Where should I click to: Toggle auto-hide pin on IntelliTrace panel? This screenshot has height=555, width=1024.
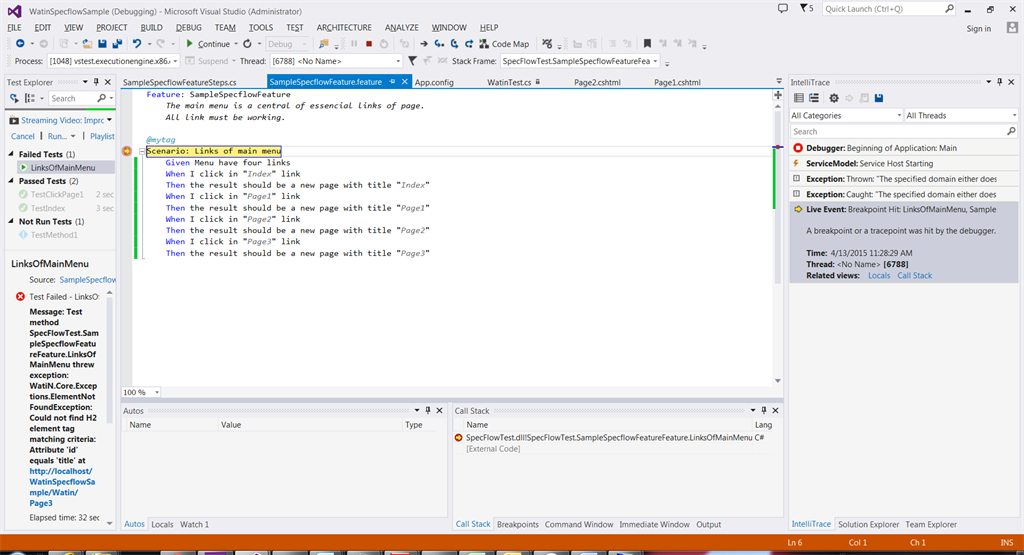[998, 82]
